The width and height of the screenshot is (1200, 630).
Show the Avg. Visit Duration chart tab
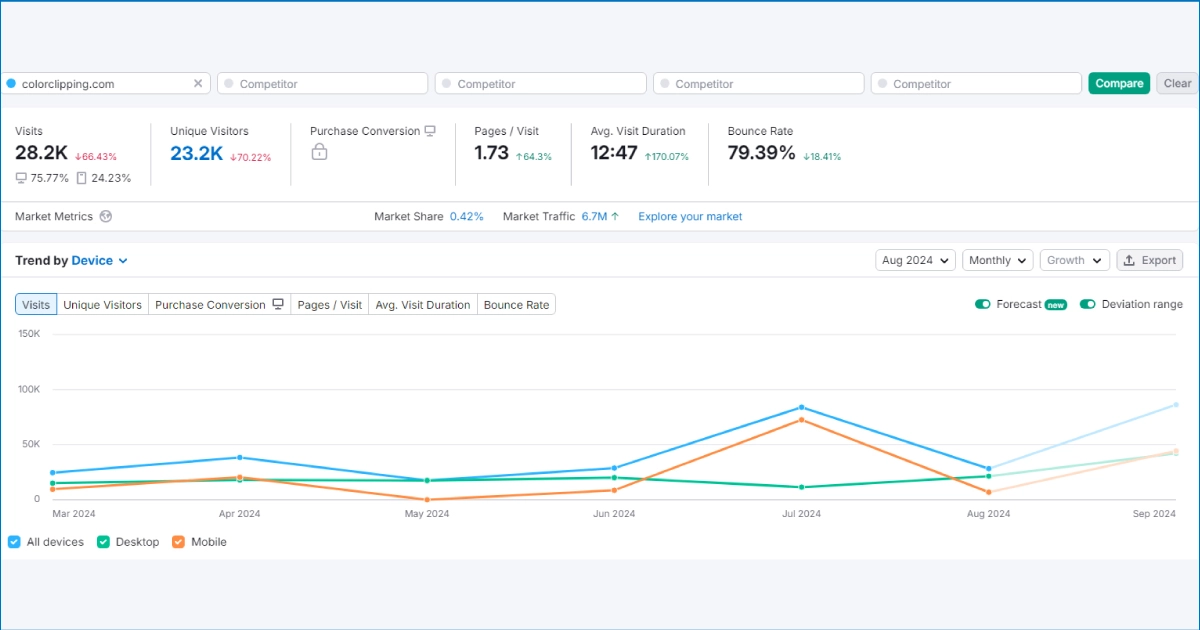tap(423, 305)
